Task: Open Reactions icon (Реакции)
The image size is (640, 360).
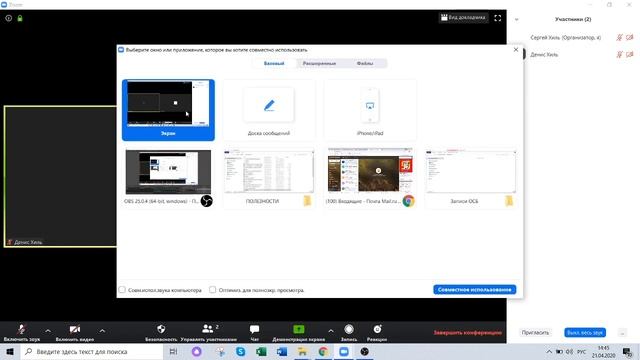Action: (377, 329)
